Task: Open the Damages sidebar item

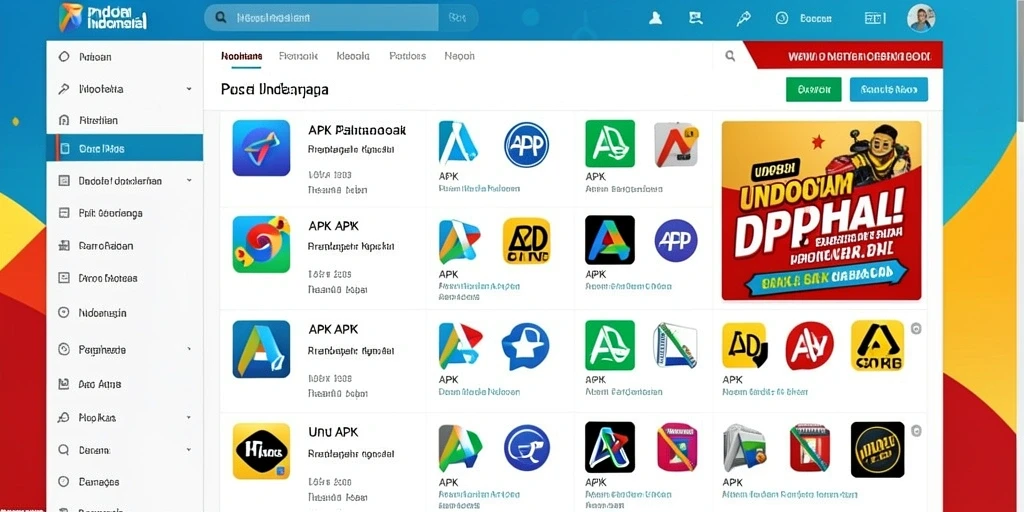Action: coord(125,482)
